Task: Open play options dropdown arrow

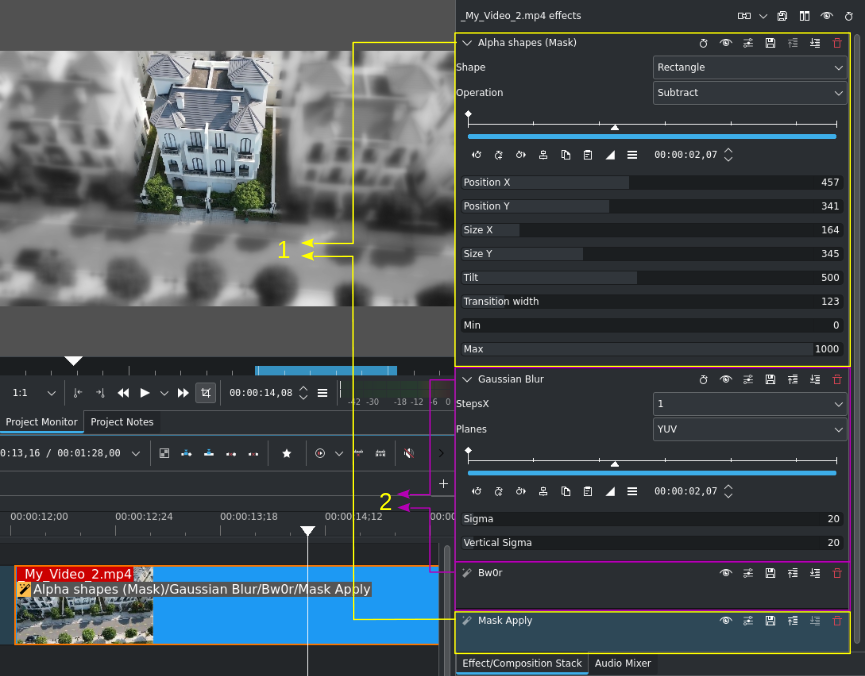Action: pyautogui.click(x=164, y=393)
